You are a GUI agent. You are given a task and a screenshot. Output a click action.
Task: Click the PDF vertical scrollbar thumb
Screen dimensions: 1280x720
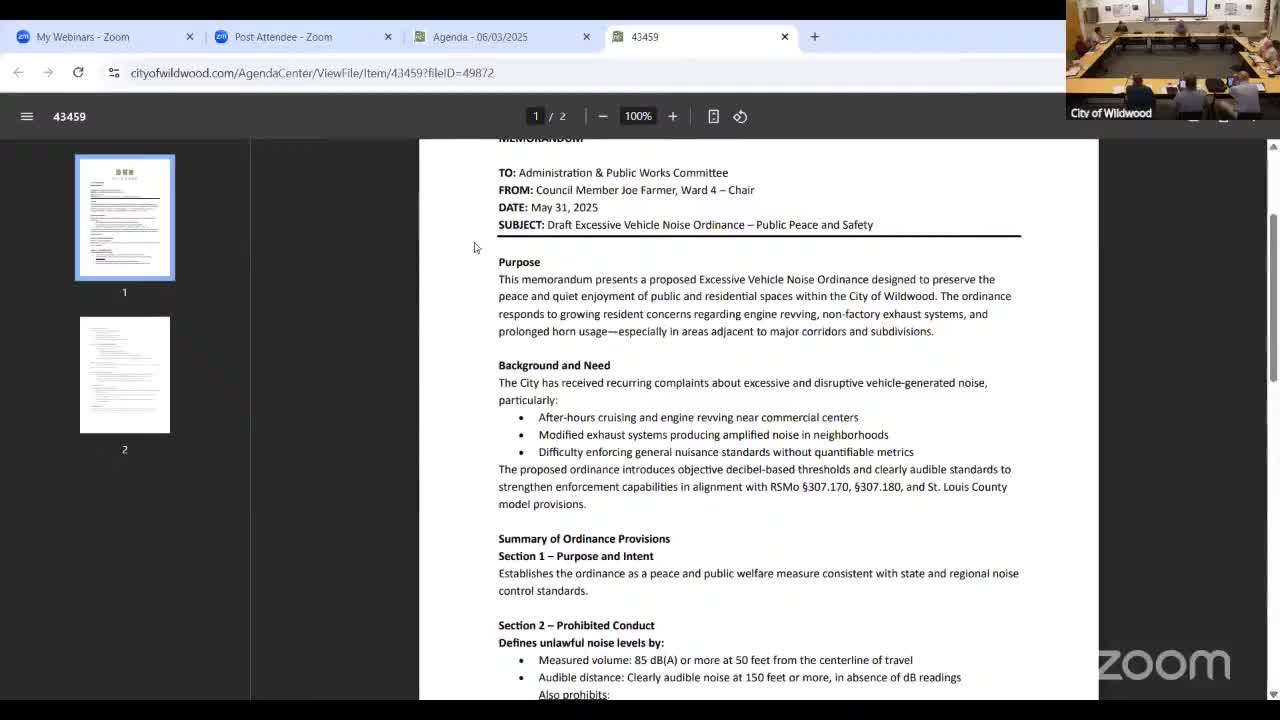coord(1273,297)
